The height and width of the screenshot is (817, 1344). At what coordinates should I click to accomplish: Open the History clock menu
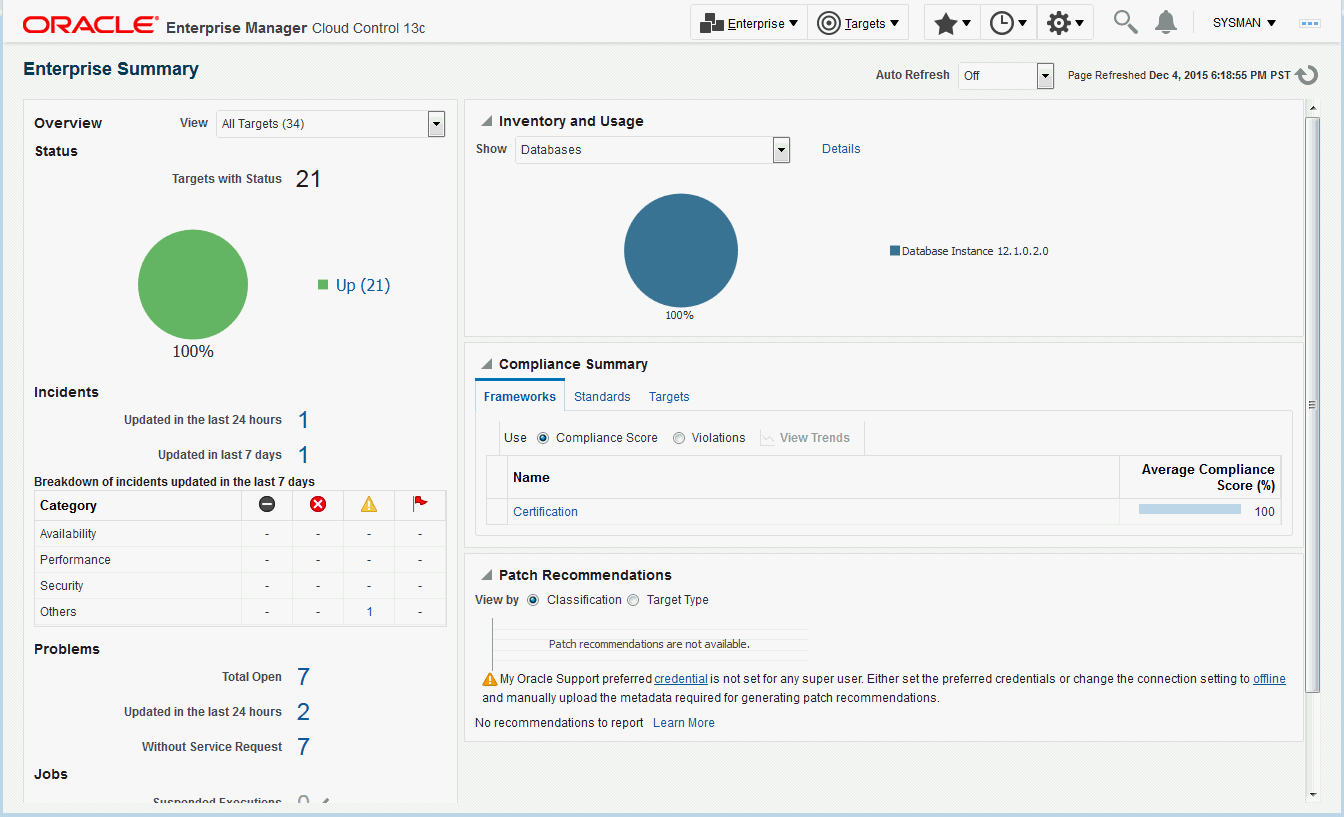point(1008,23)
